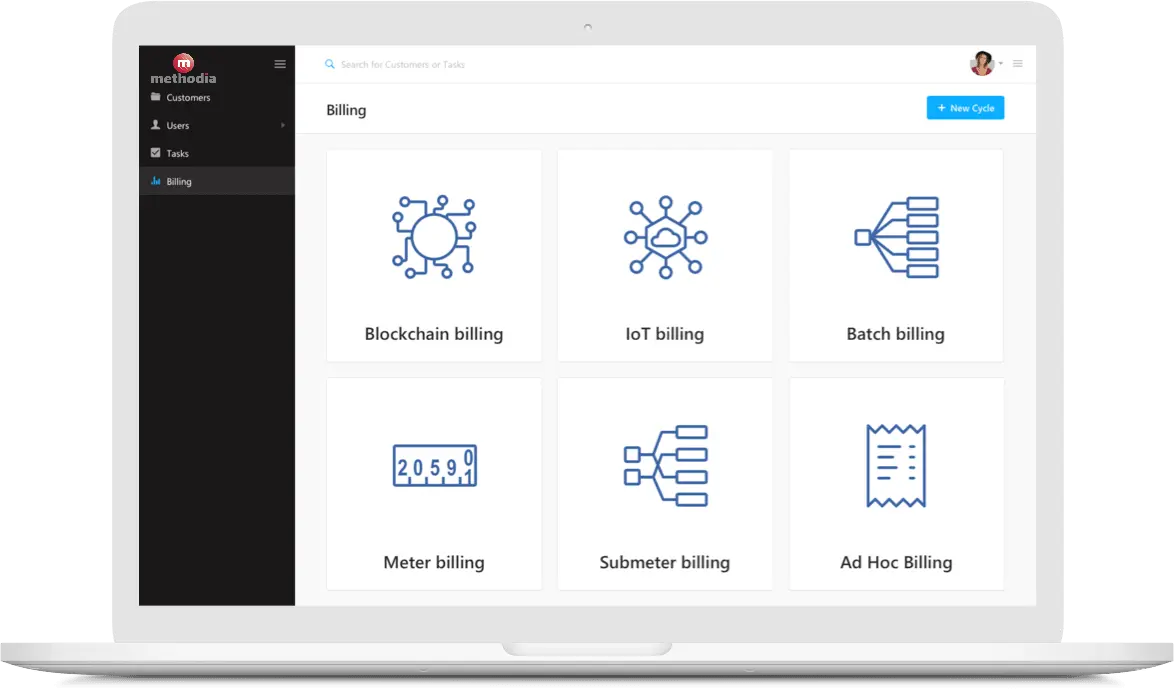The height and width of the screenshot is (690, 1174).
Task: Click the Ad Hoc Billing receipt icon
Action: 896,465
